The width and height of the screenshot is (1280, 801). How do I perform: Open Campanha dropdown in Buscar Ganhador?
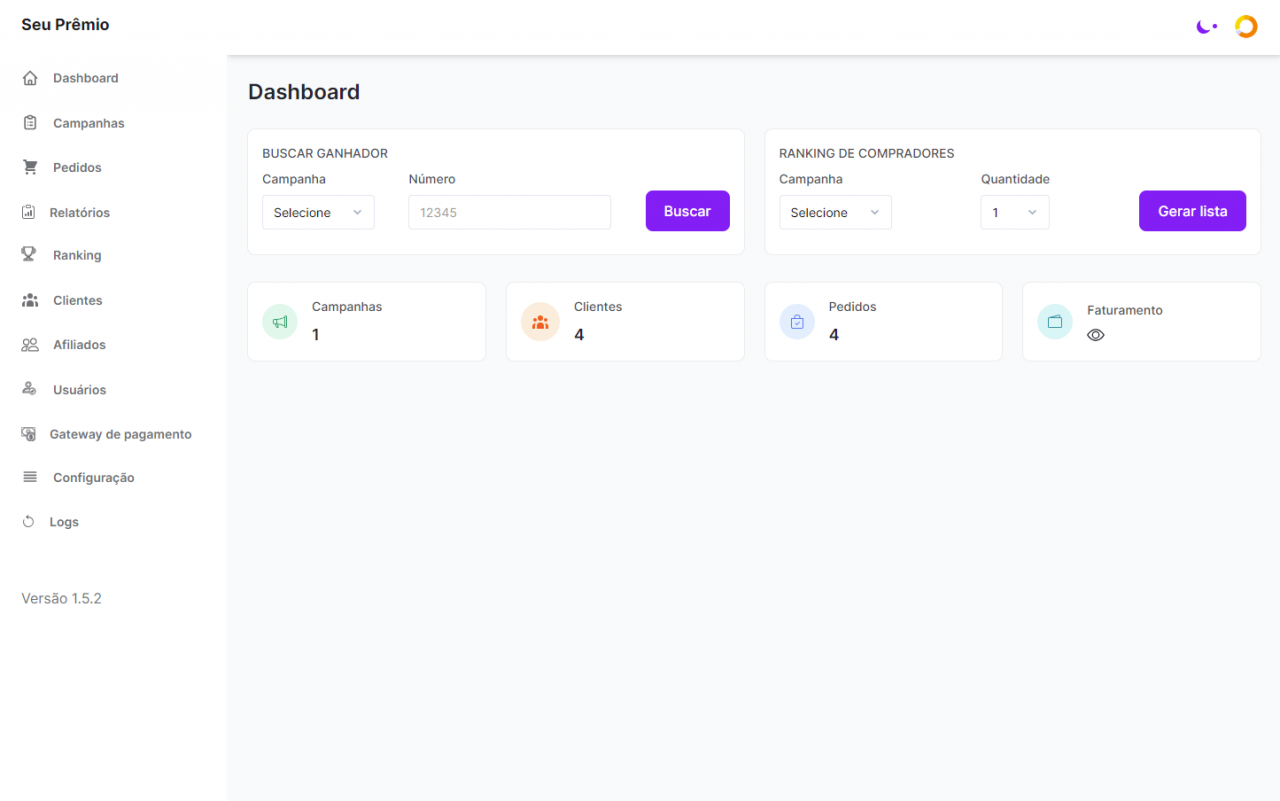(x=318, y=212)
